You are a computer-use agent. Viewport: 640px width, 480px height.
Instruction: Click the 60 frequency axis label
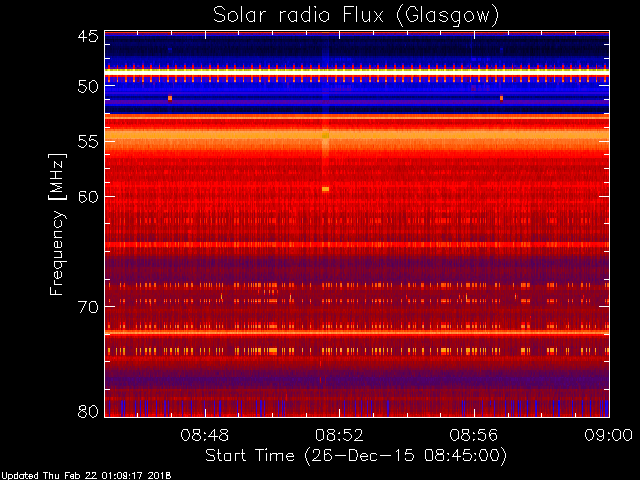(x=88, y=196)
